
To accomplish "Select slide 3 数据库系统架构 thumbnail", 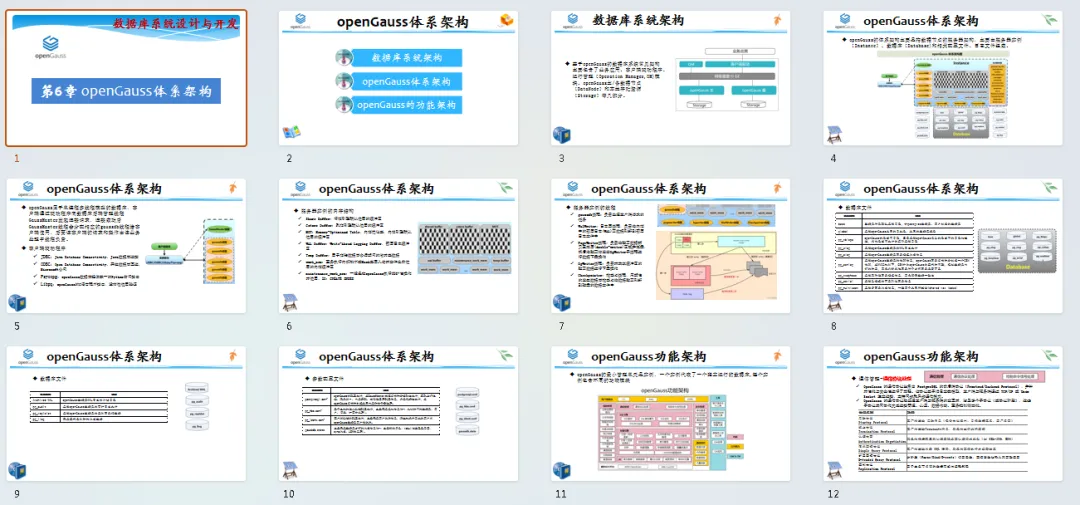I will pyautogui.click(x=671, y=78).
